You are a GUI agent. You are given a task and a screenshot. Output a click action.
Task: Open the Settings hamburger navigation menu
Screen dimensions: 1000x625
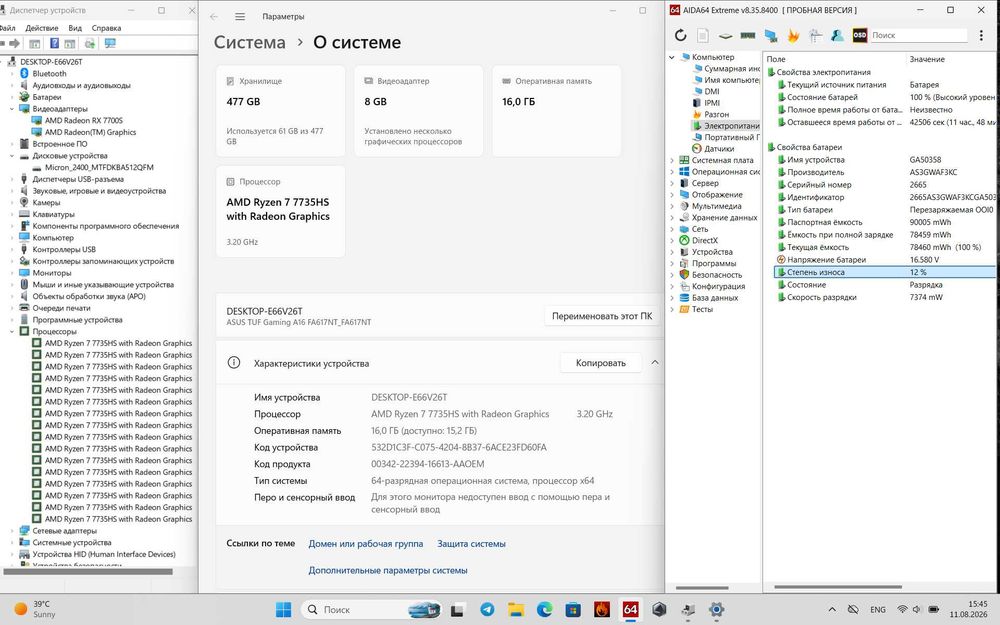[x=240, y=17]
